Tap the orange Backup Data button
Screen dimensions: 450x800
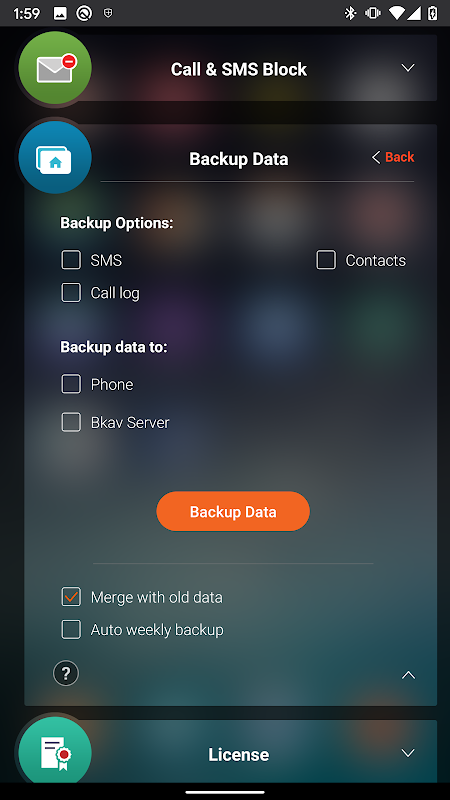pos(233,511)
